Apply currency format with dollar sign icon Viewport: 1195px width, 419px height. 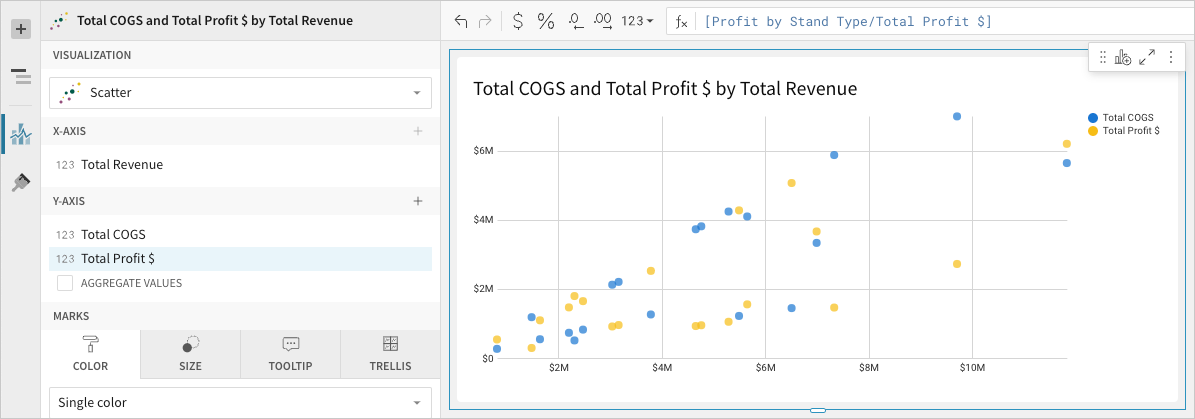click(517, 21)
